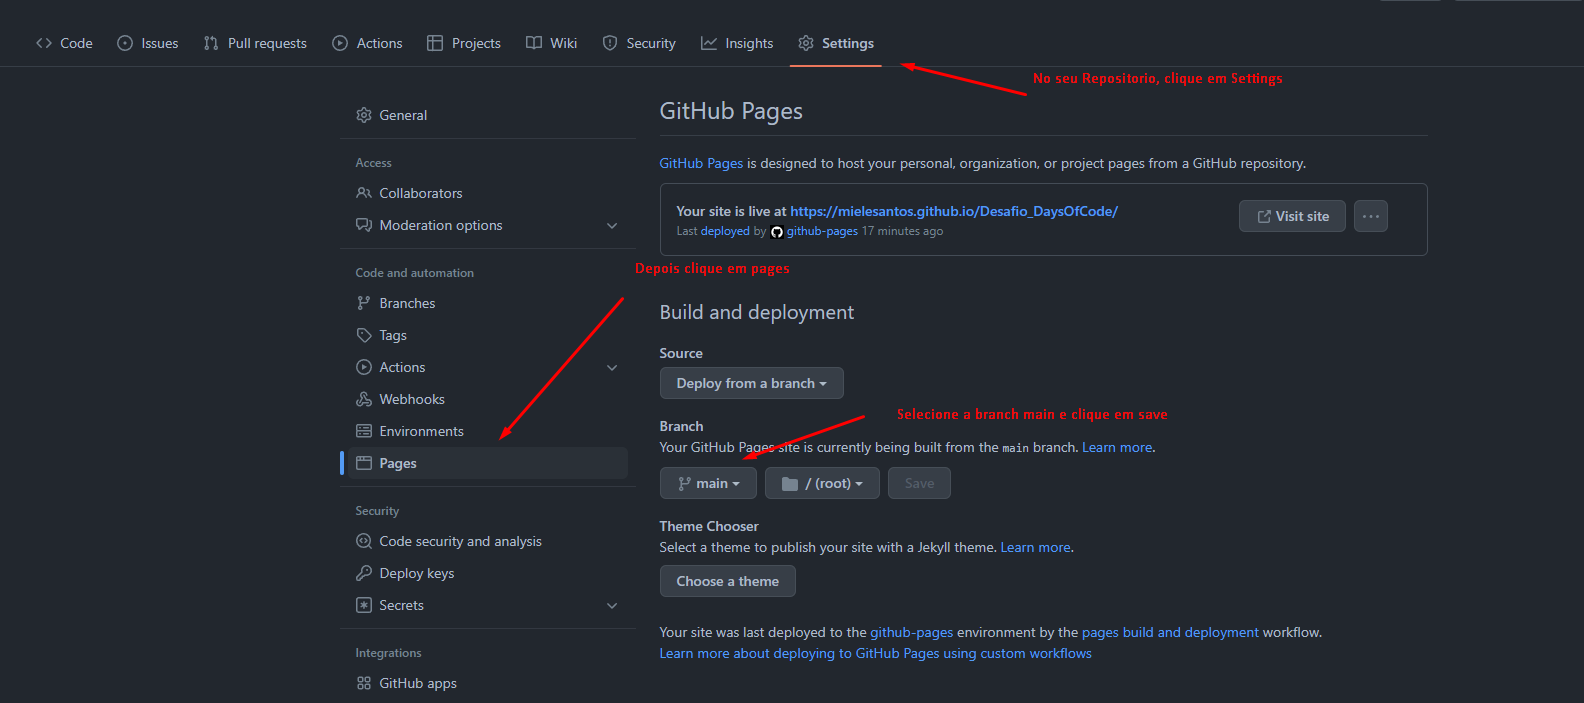
Task: Open Environments settings
Action: 488,431
